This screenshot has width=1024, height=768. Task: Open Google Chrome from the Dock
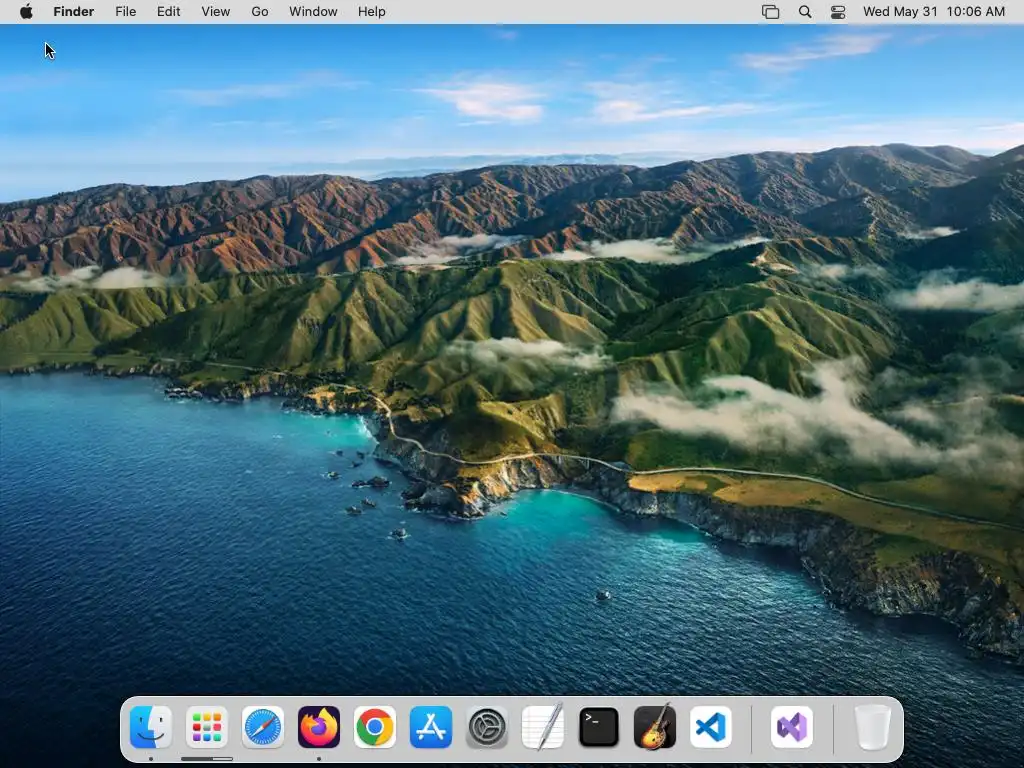point(375,727)
